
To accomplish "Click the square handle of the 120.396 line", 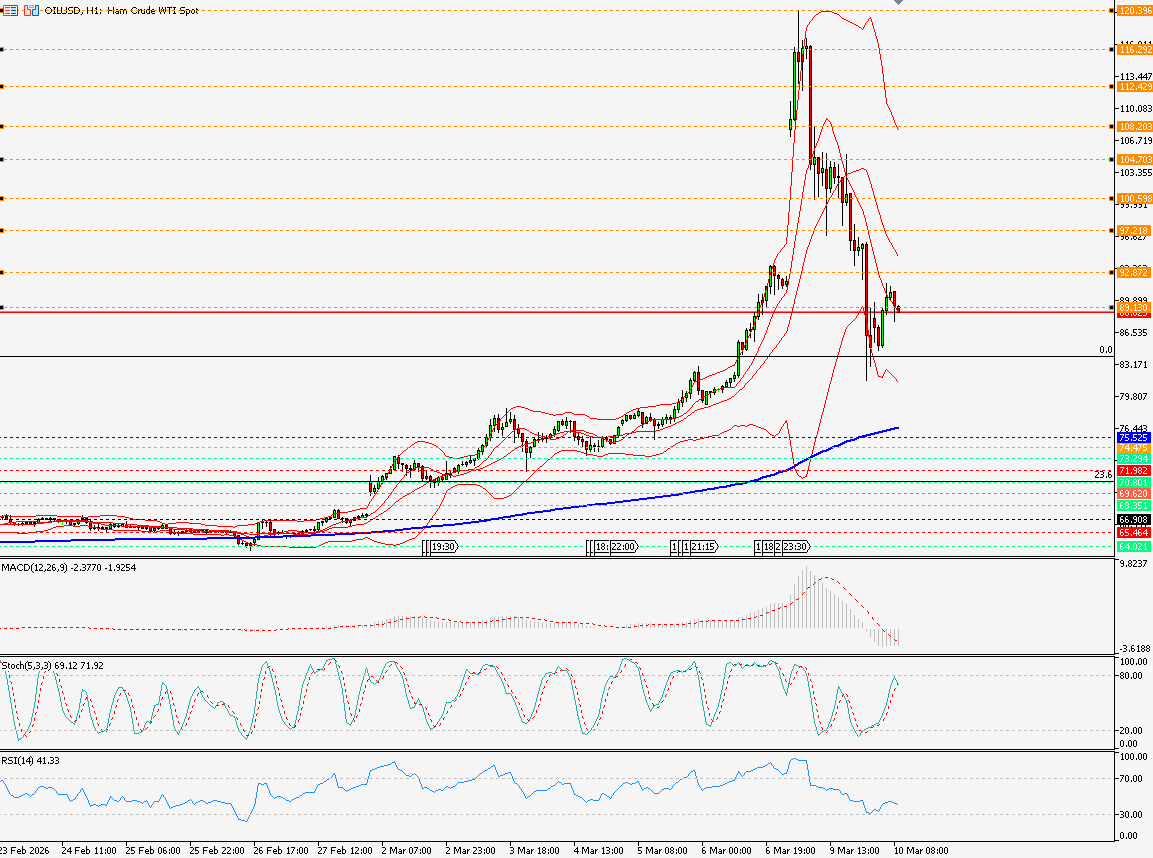I will click(x=3, y=11).
